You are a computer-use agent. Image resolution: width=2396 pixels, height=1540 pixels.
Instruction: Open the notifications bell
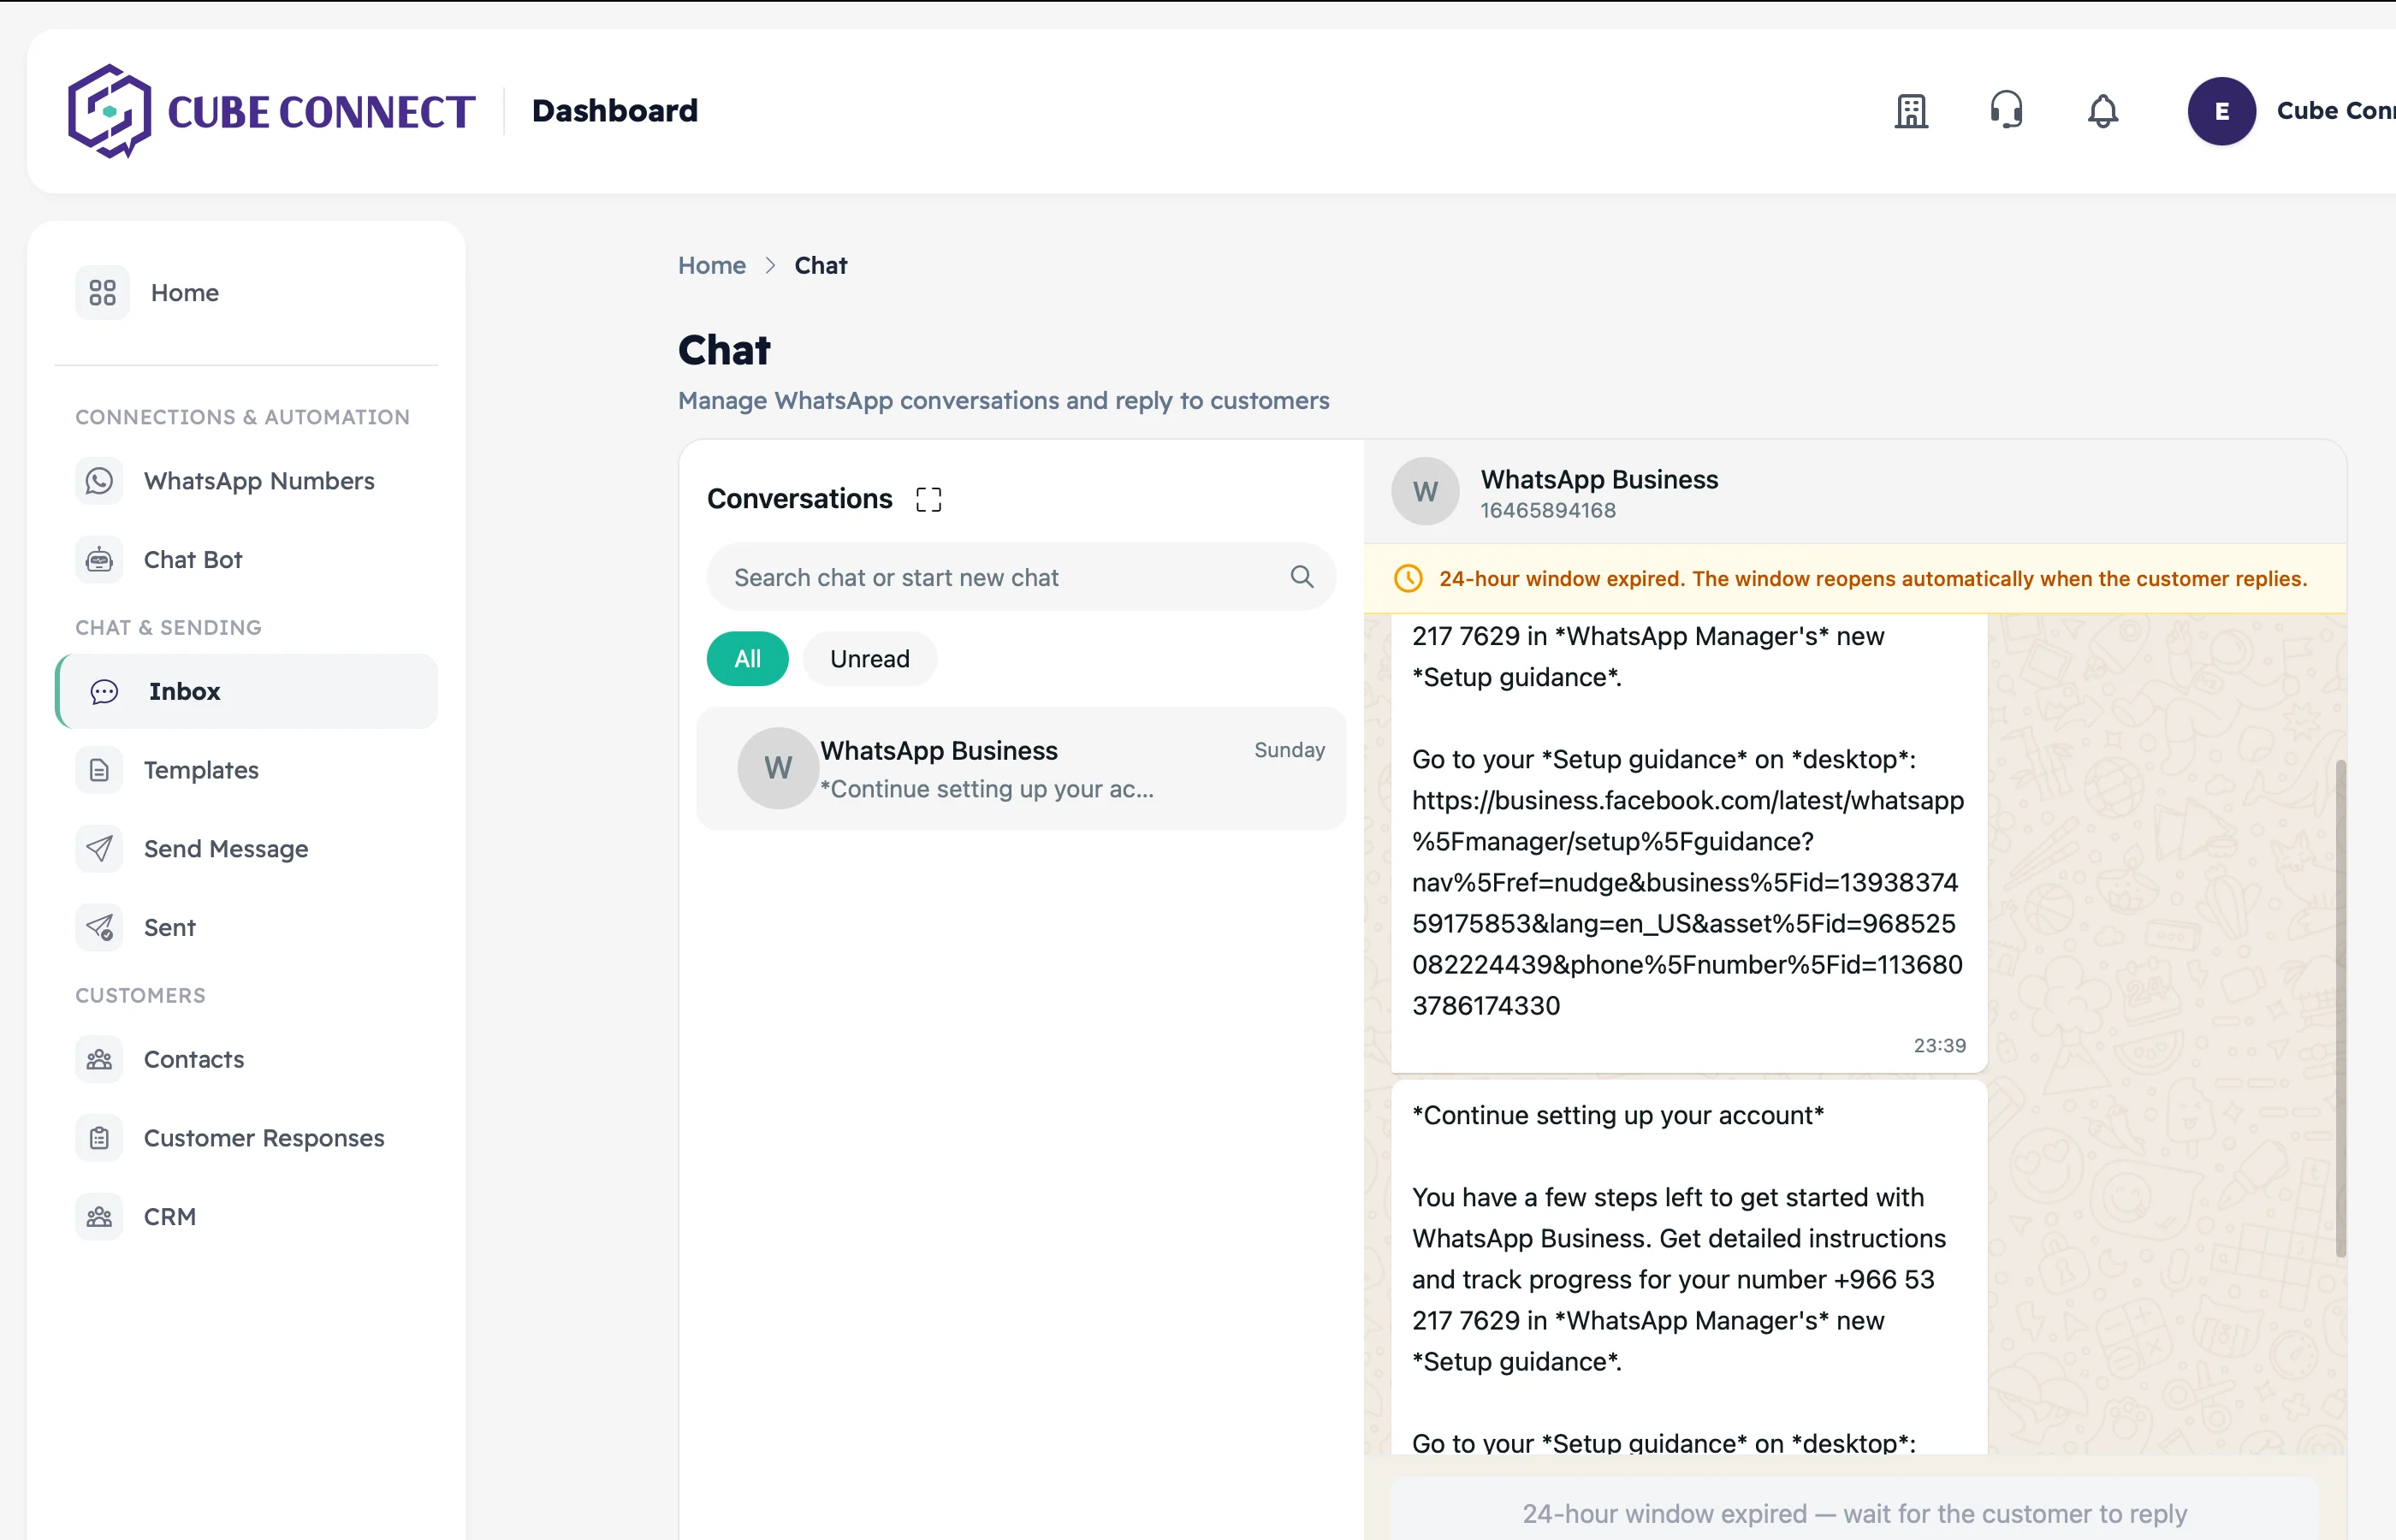2103,111
